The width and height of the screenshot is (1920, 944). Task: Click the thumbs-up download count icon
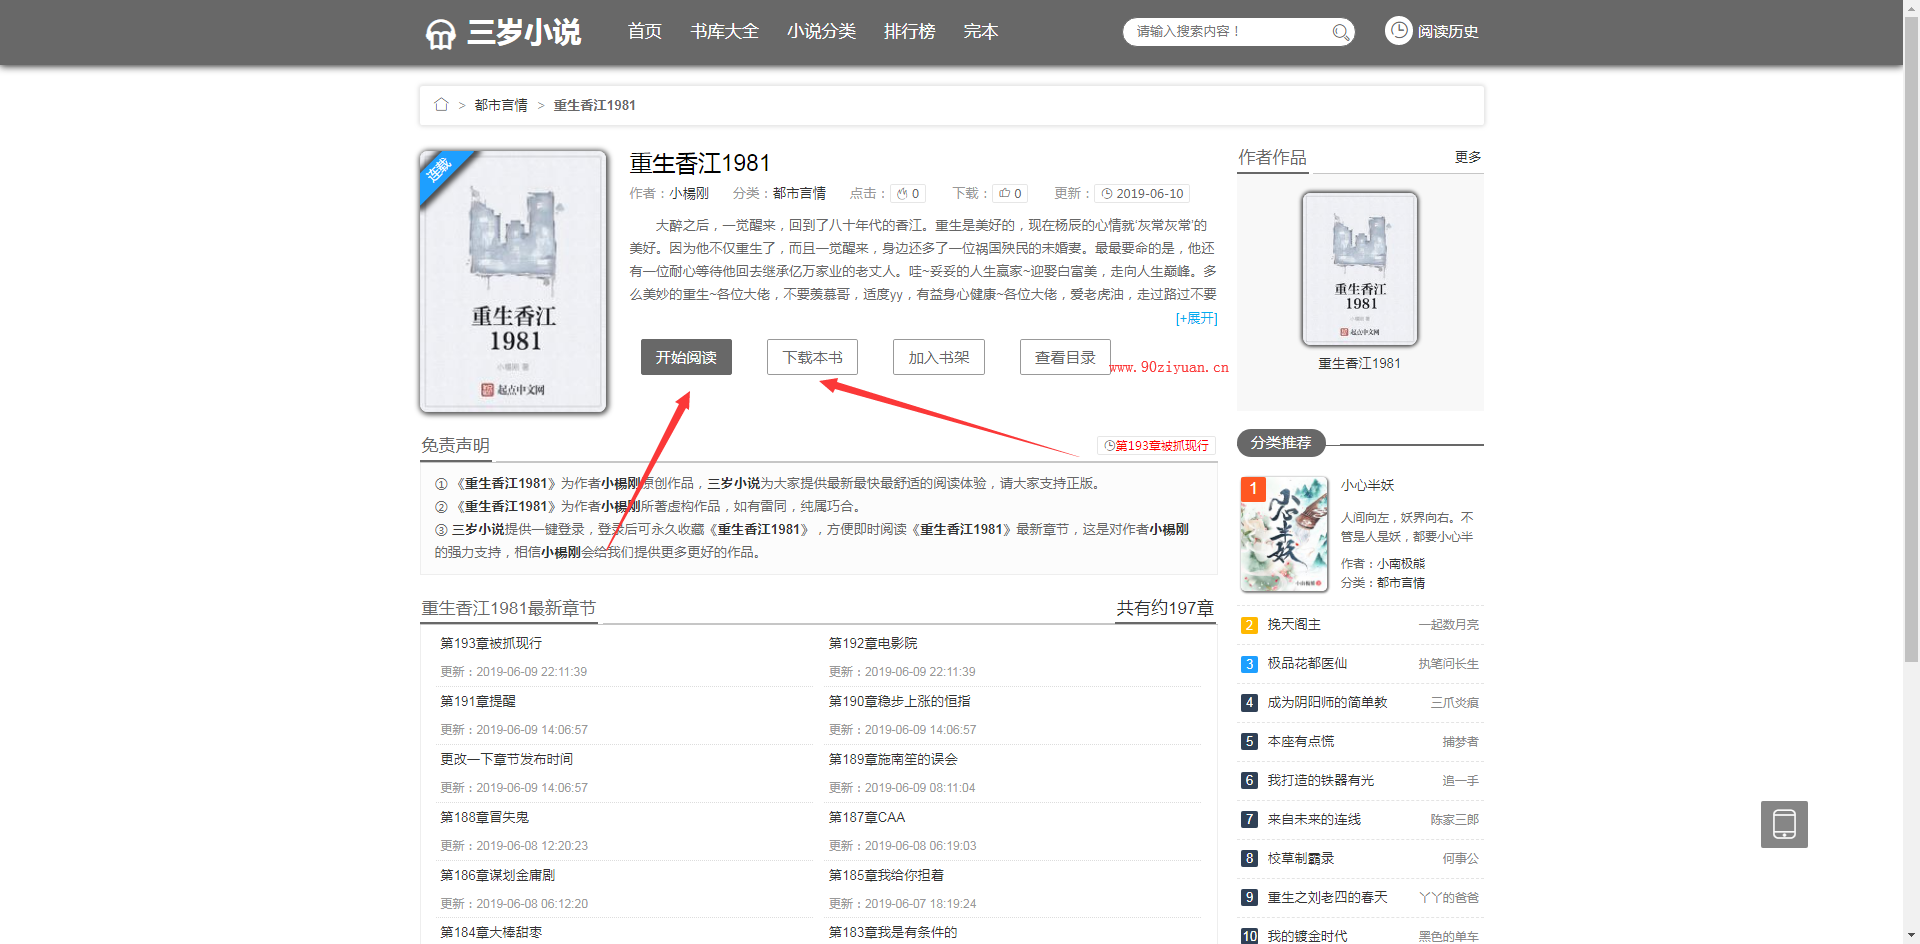(x=1004, y=194)
